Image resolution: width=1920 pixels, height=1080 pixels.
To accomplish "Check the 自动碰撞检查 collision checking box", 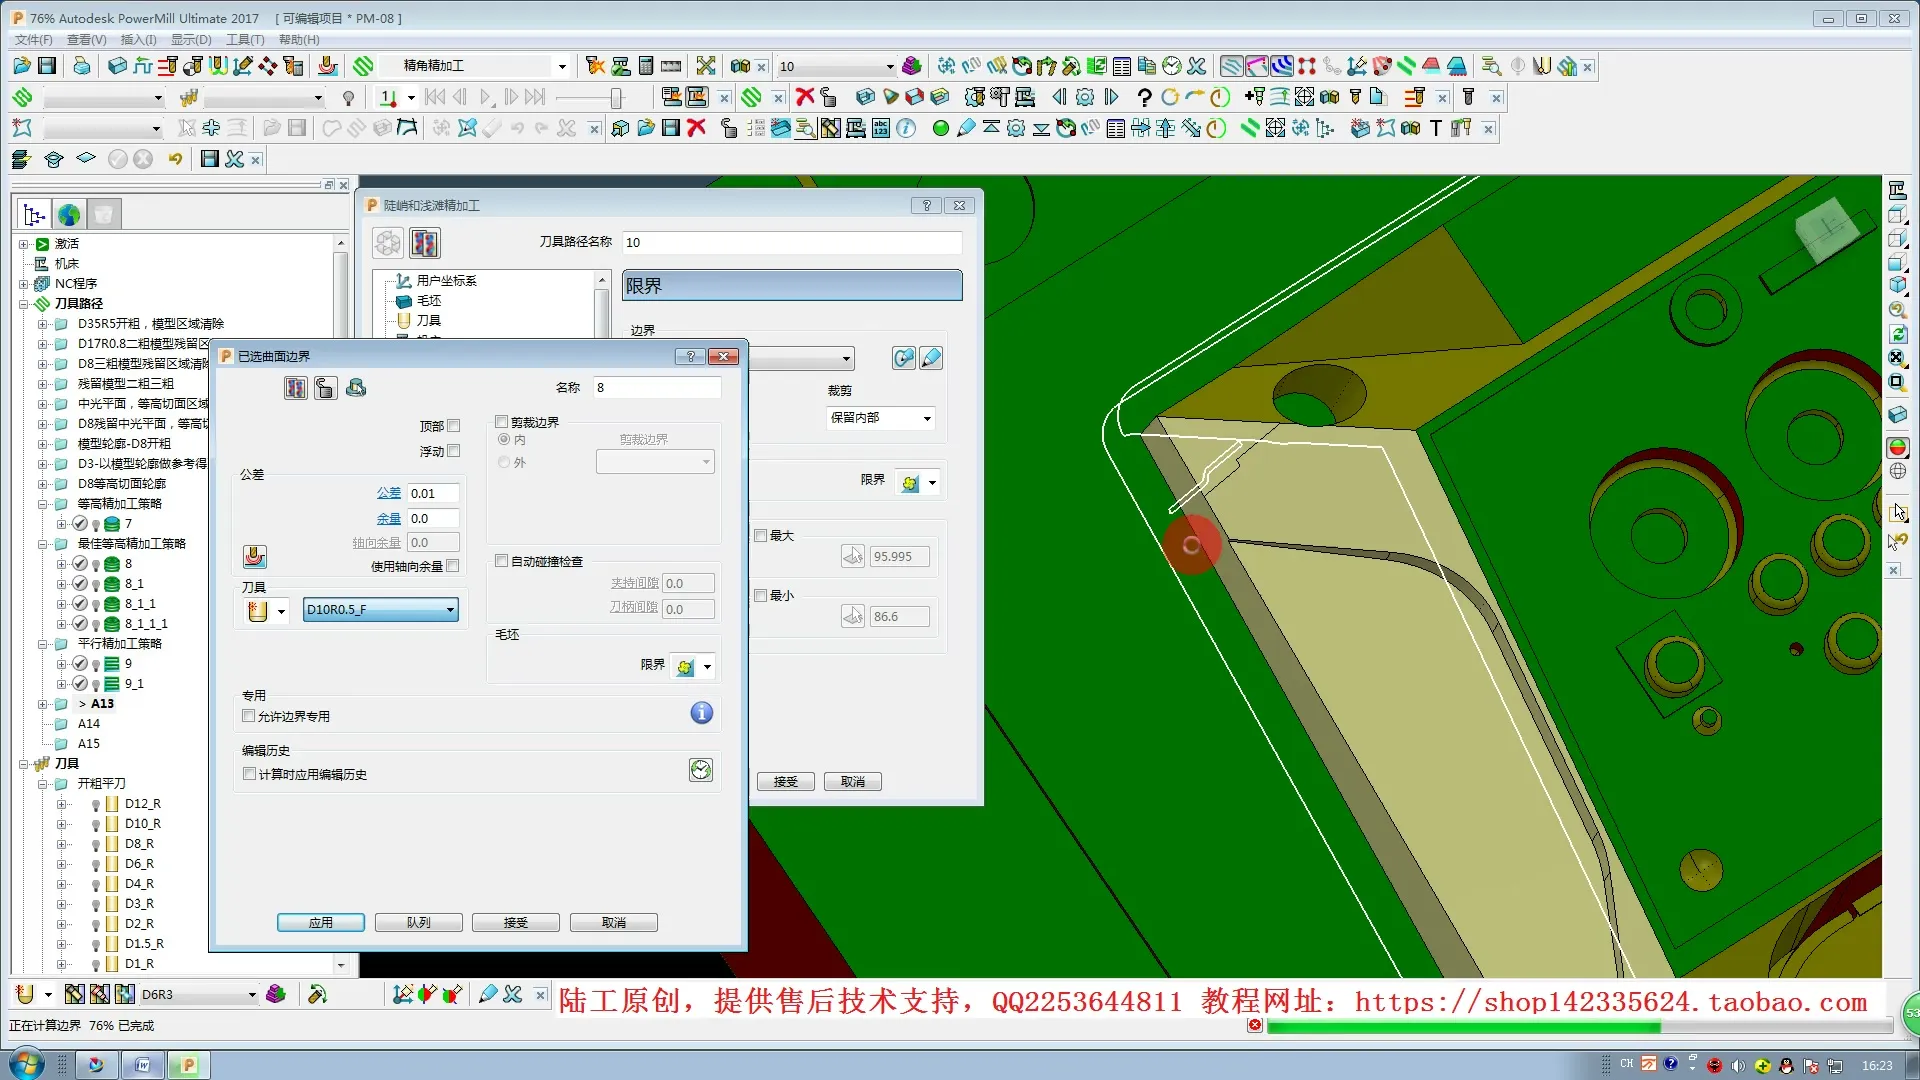I will 502,561.
